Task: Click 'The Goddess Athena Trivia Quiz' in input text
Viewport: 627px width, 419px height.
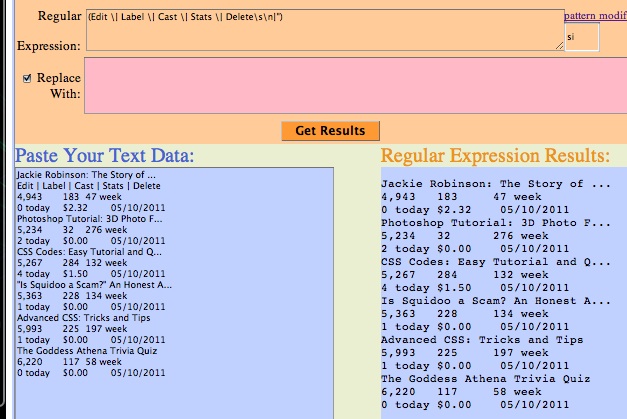Action: click(x=86, y=350)
